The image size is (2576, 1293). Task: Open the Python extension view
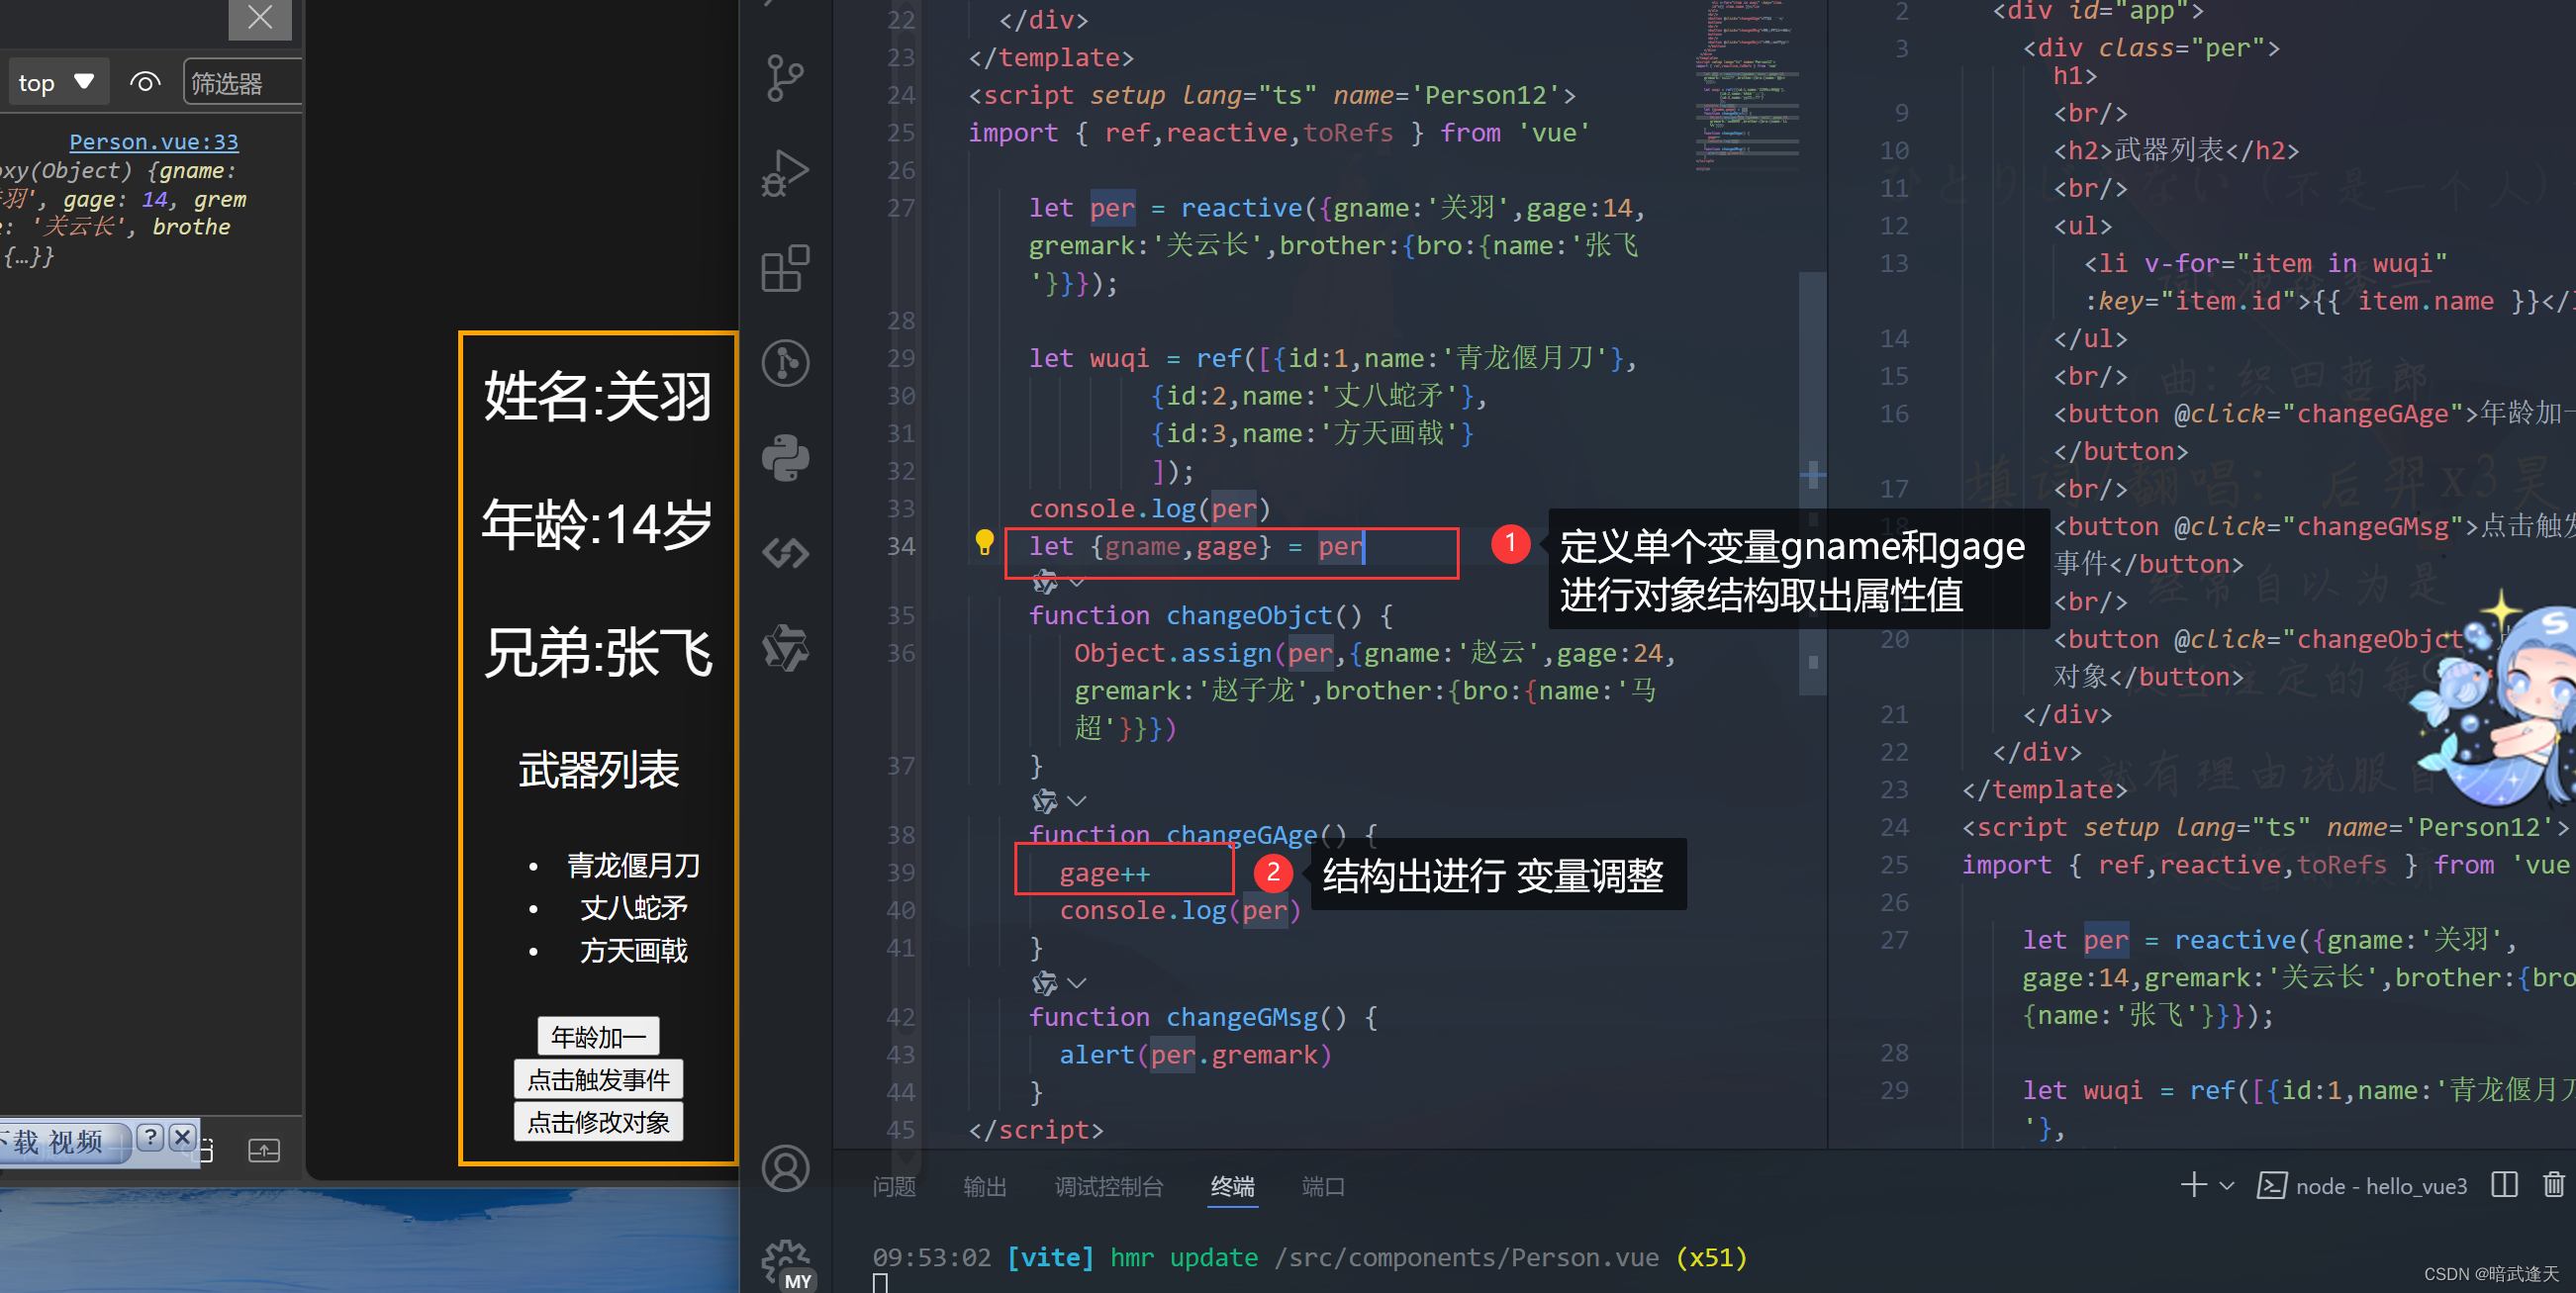click(785, 458)
